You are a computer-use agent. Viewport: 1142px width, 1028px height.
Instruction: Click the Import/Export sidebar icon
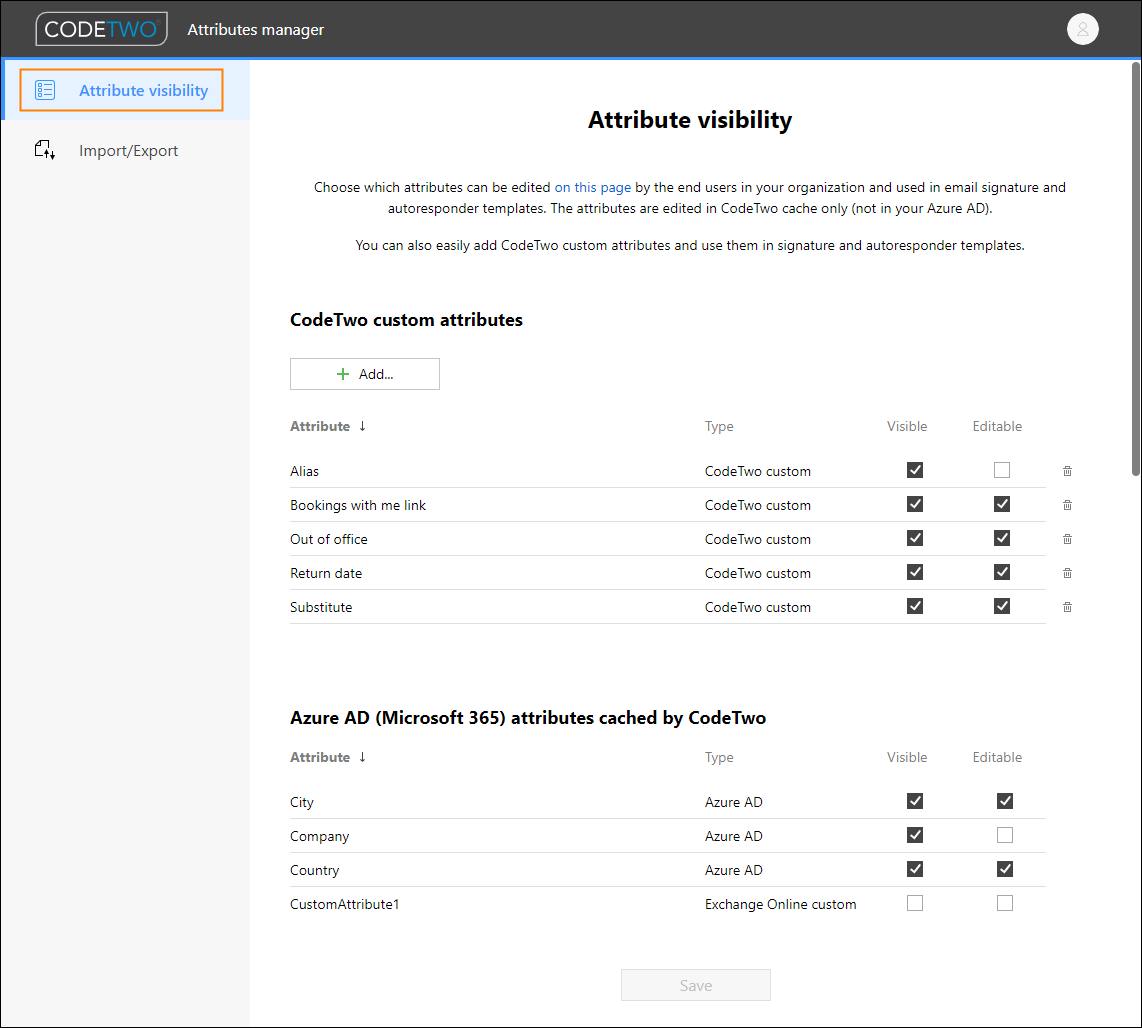tap(45, 150)
